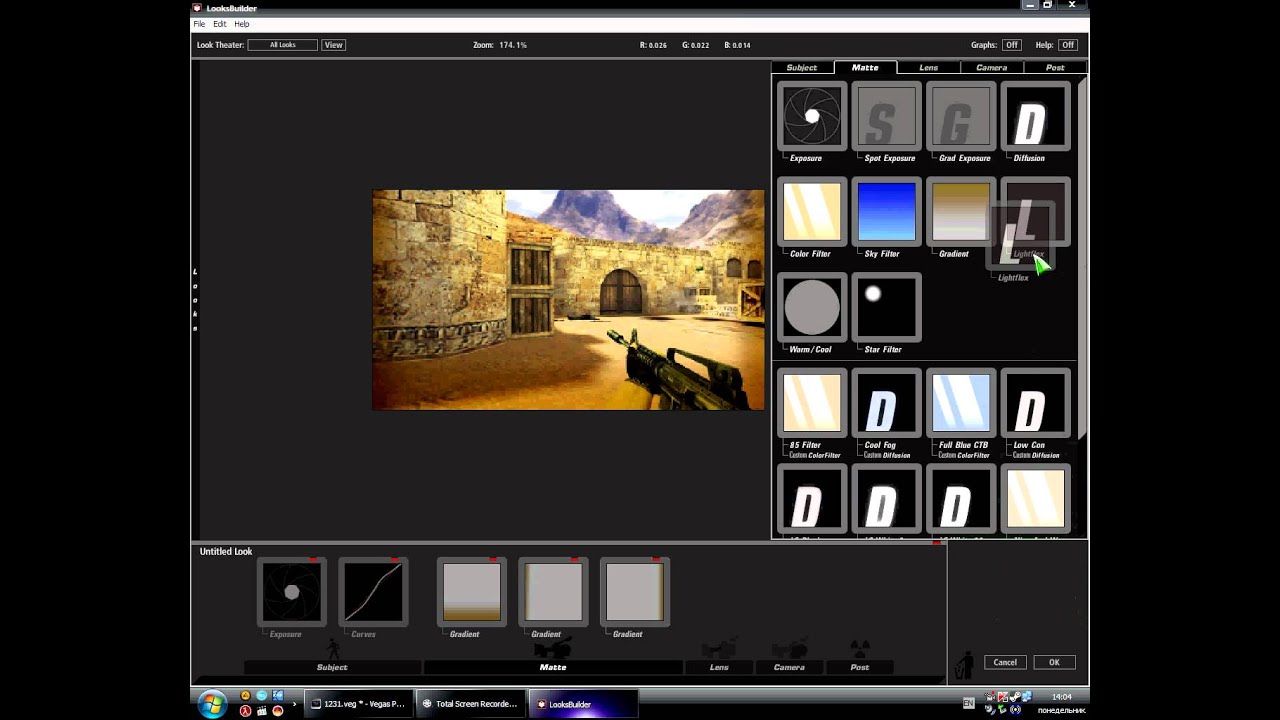Toggle the Help Off switch
This screenshot has height=720, width=1280.
pyautogui.click(x=1068, y=45)
